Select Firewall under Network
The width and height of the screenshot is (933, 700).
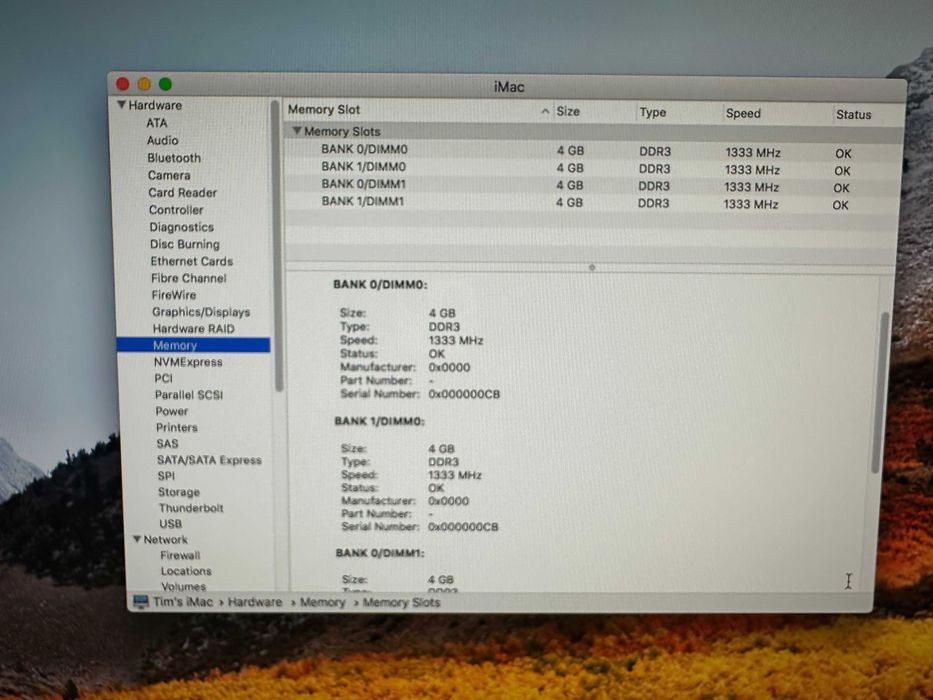(x=180, y=555)
